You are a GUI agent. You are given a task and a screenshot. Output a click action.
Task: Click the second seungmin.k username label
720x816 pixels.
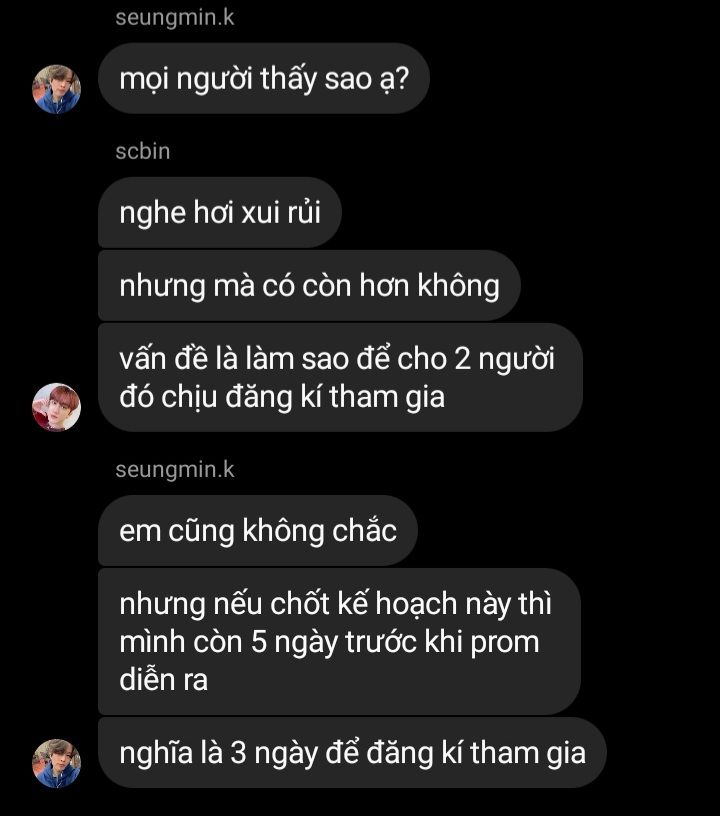[x=175, y=470]
